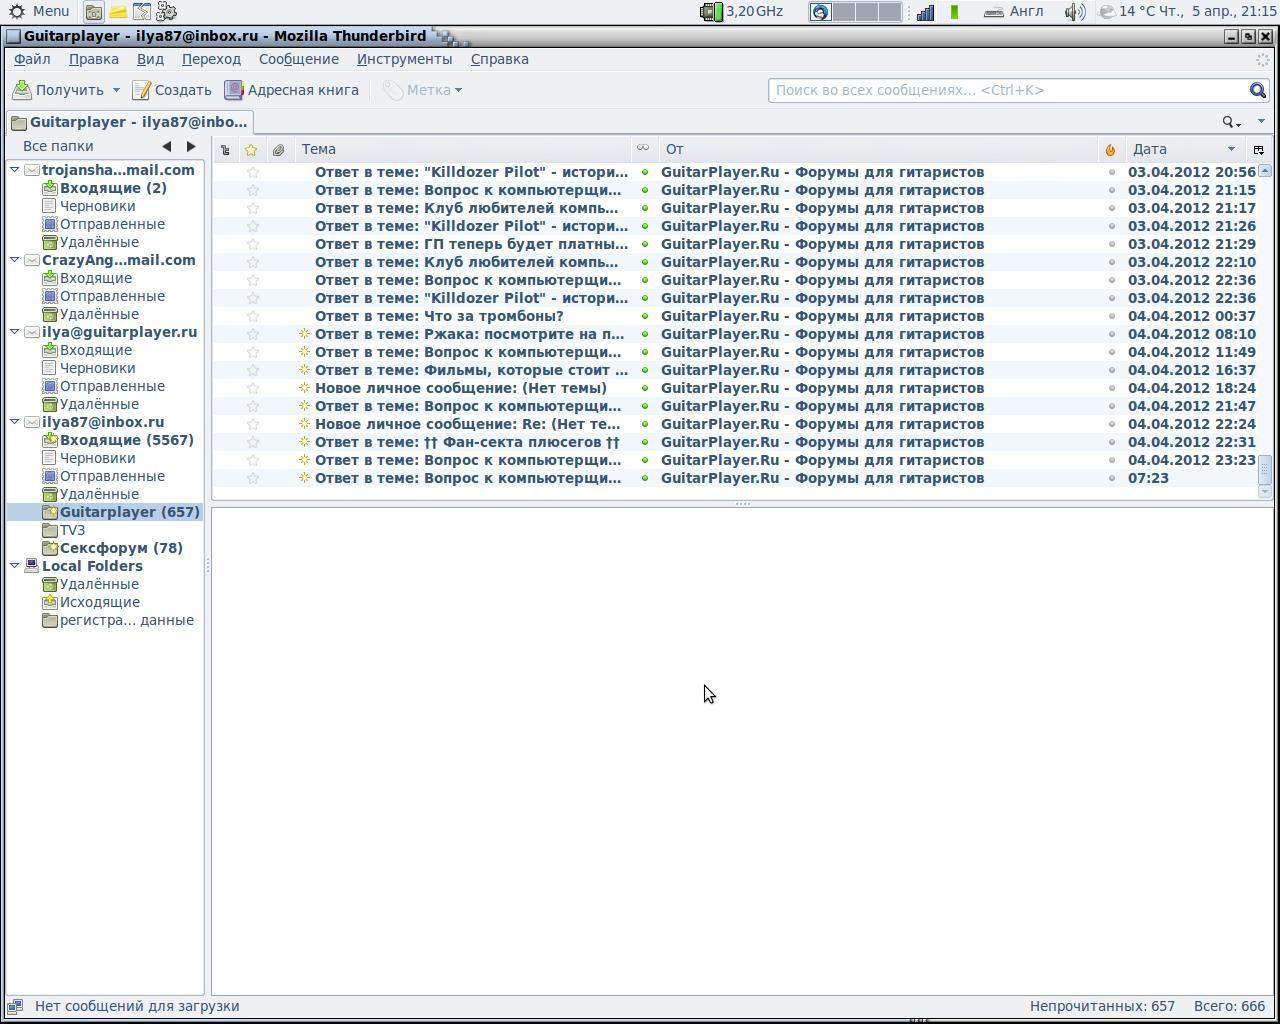The height and width of the screenshot is (1024, 1280).
Task: Click the system volume speaker icon
Action: [1073, 12]
